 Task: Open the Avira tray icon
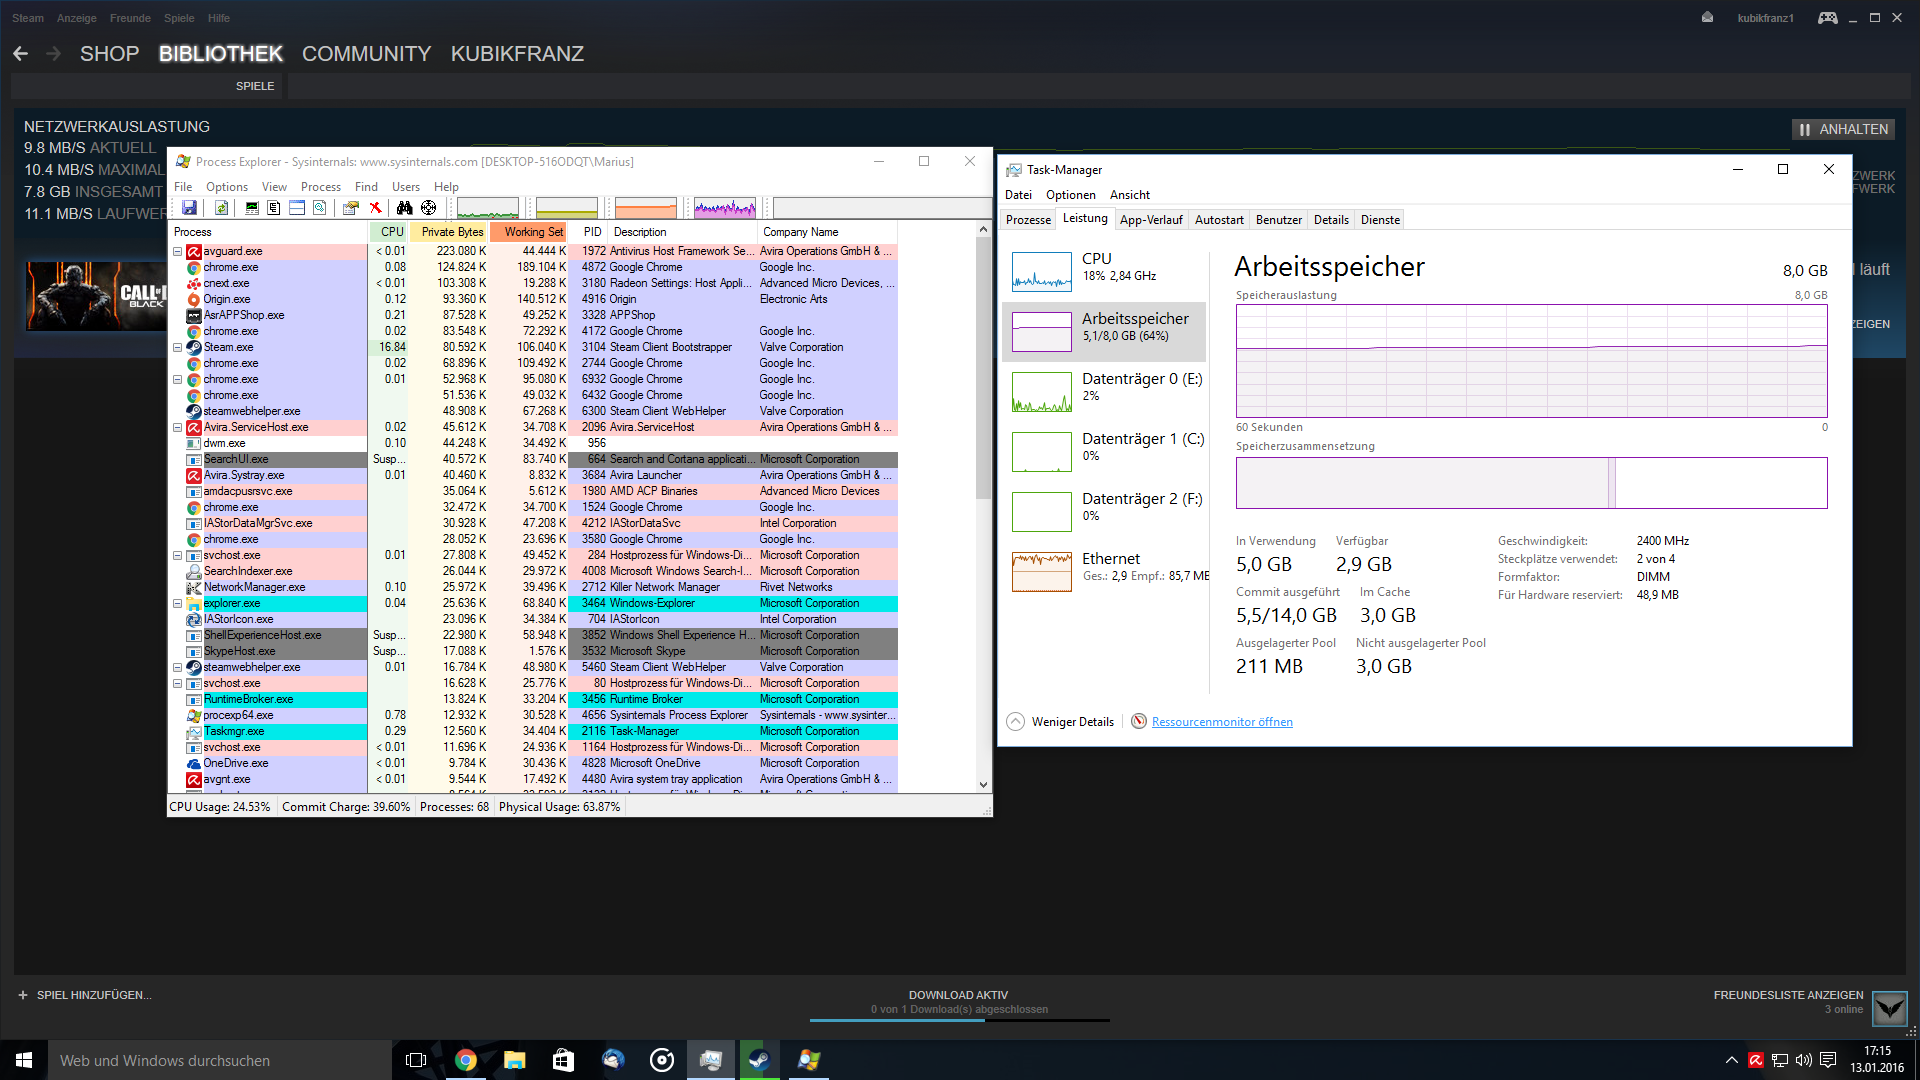(x=1755, y=1060)
